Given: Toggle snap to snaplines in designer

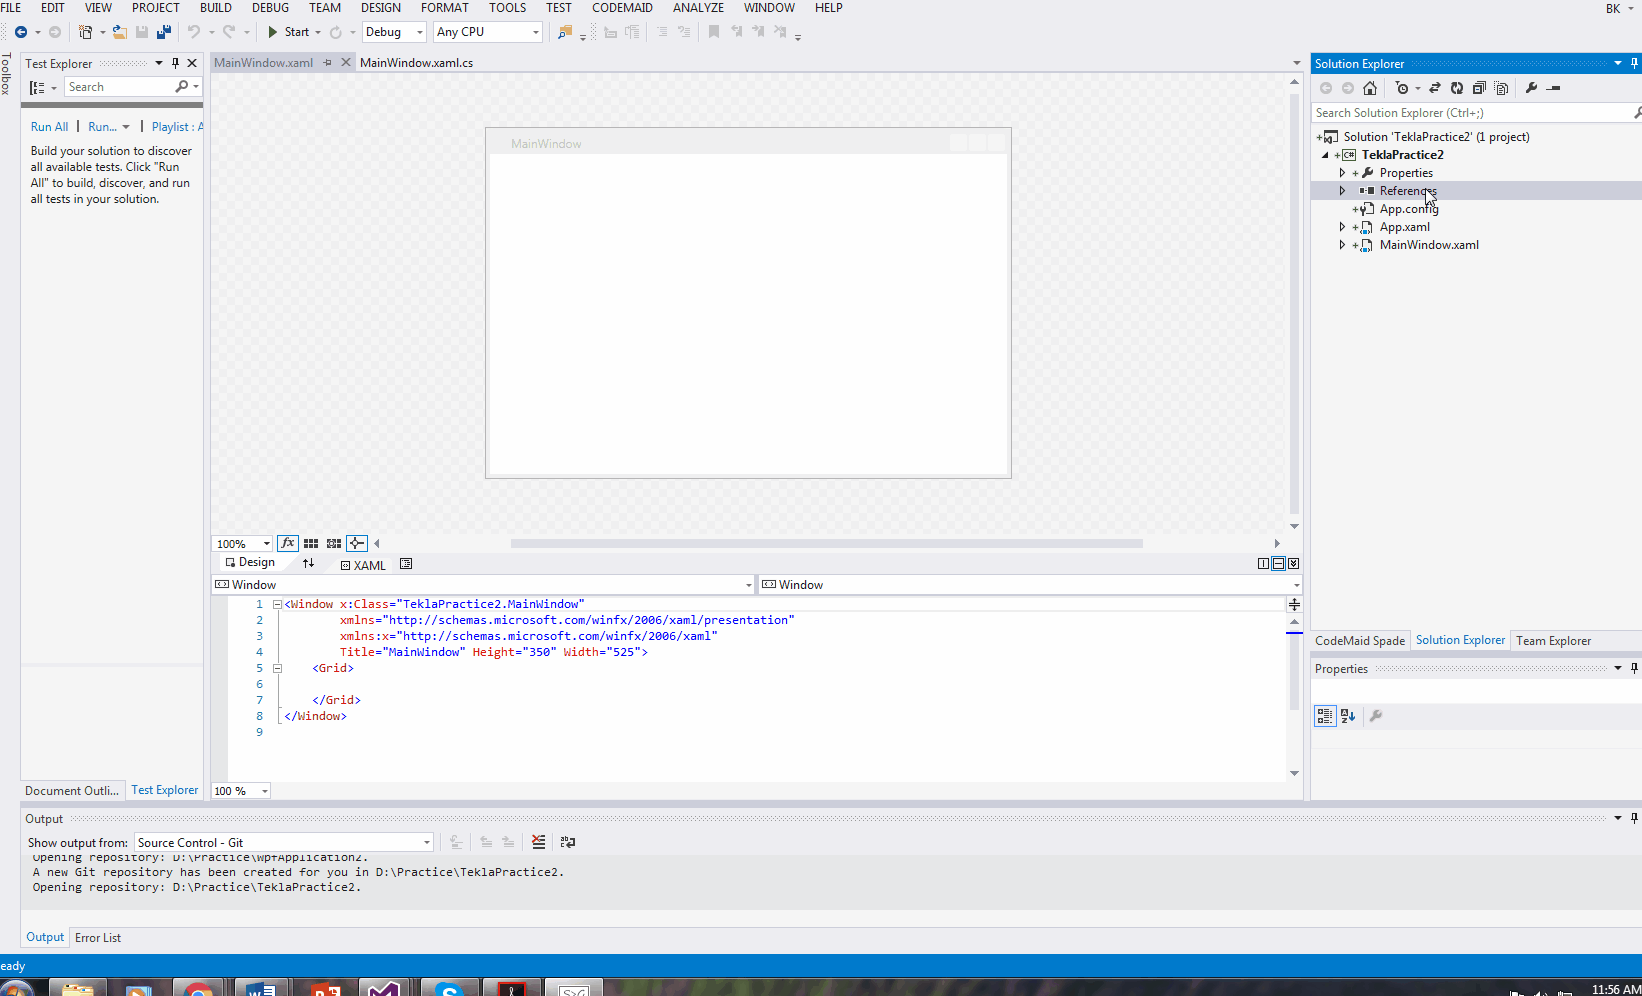Looking at the screenshot, I should point(357,543).
